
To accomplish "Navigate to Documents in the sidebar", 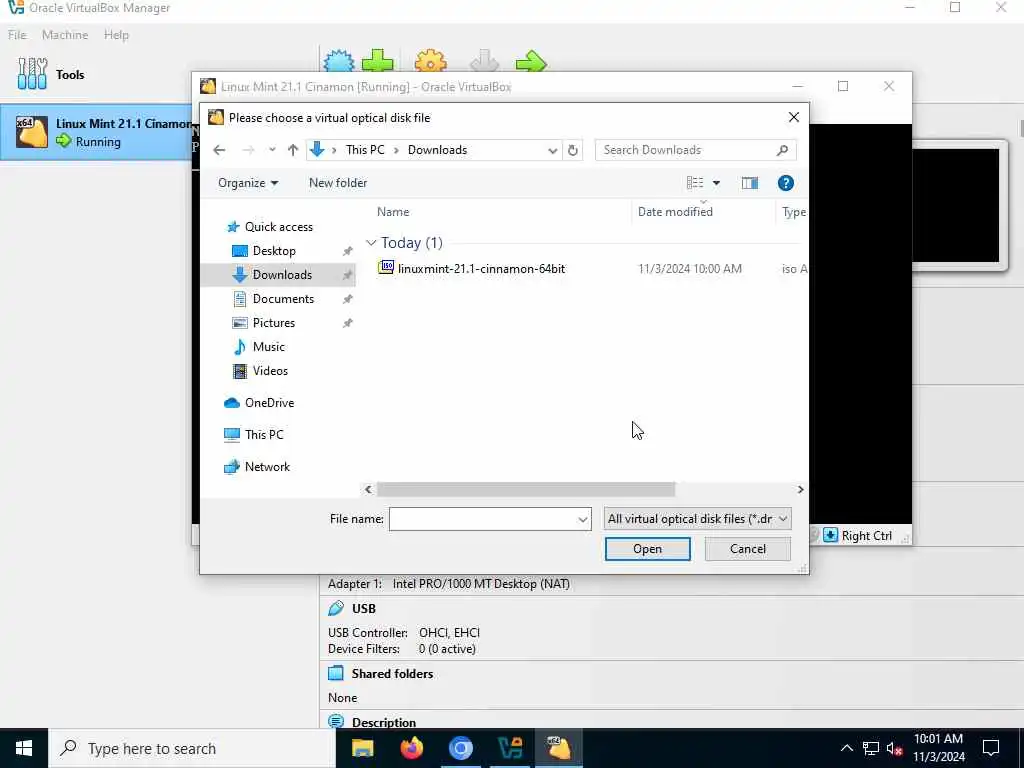I will click(283, 299).
